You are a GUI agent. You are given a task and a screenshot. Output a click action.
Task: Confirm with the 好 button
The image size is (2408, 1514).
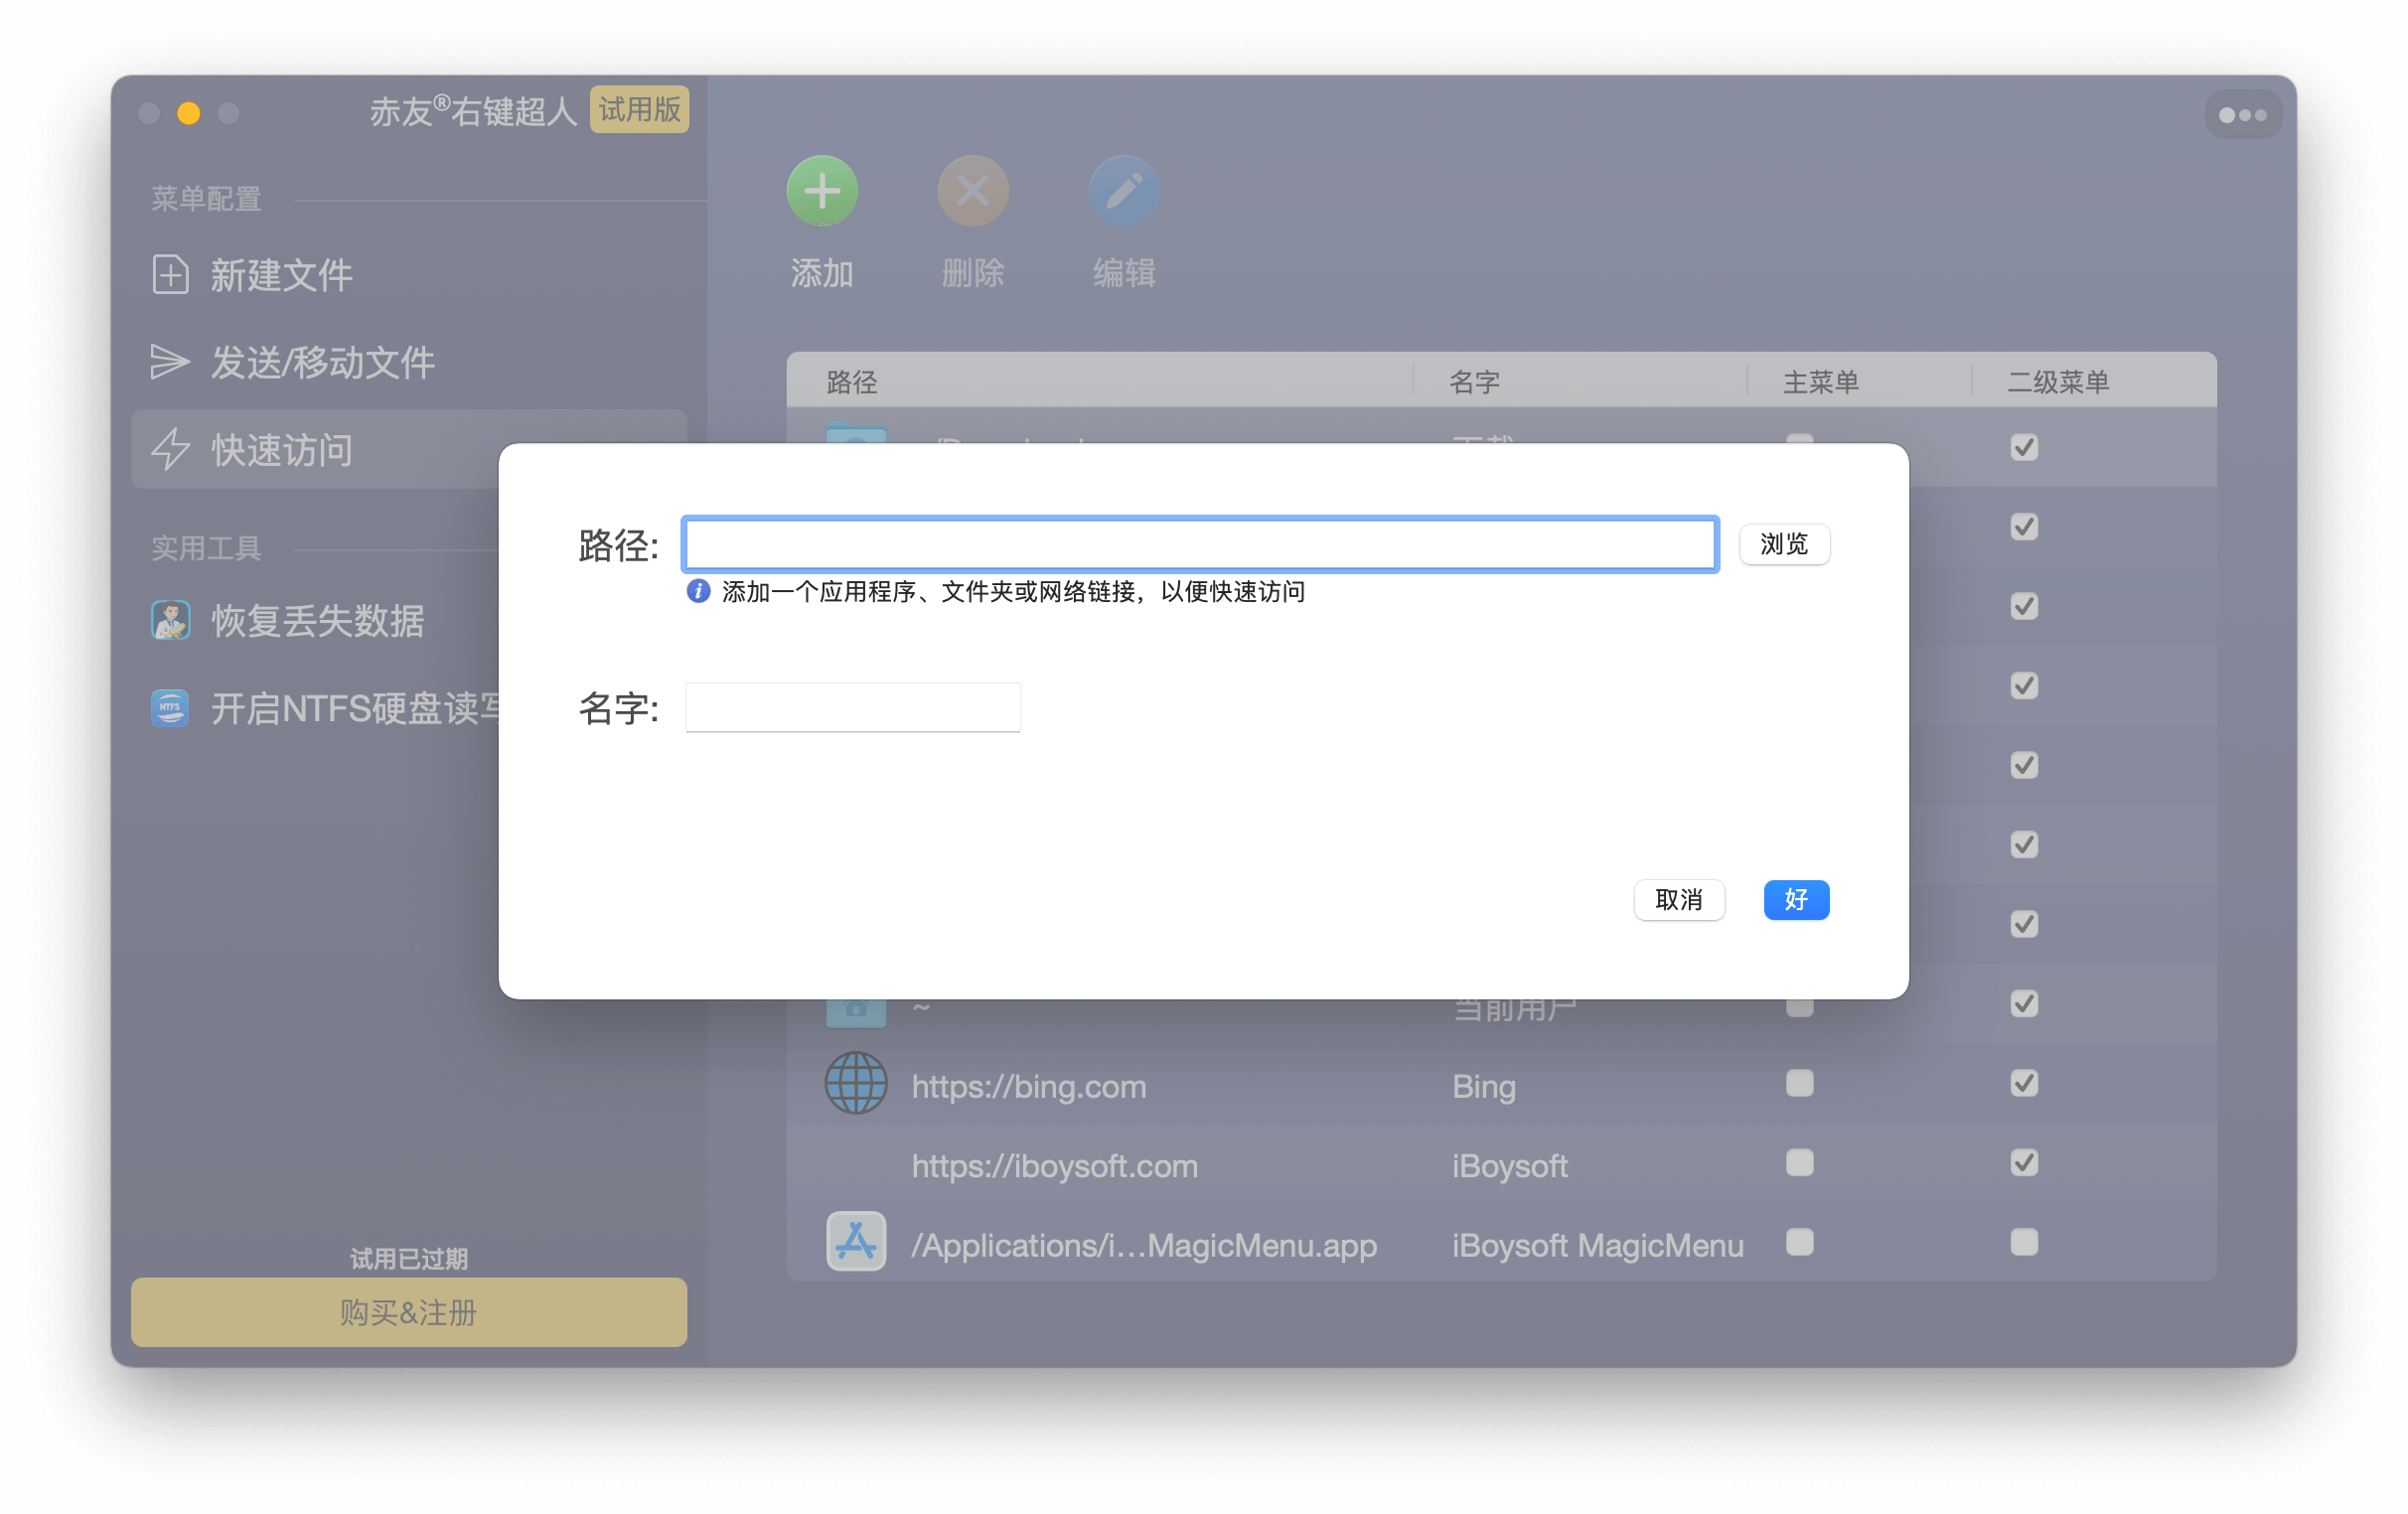click(x=1796, y=900)
